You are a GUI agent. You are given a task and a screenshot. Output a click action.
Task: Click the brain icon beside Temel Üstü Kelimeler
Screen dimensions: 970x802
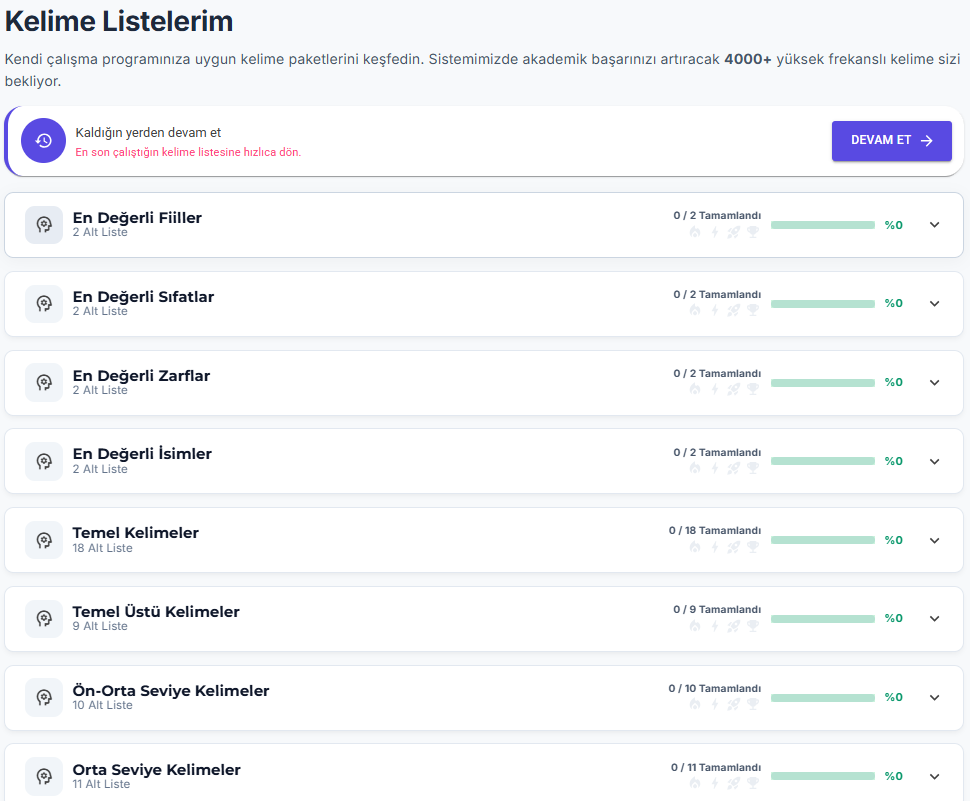44,618
